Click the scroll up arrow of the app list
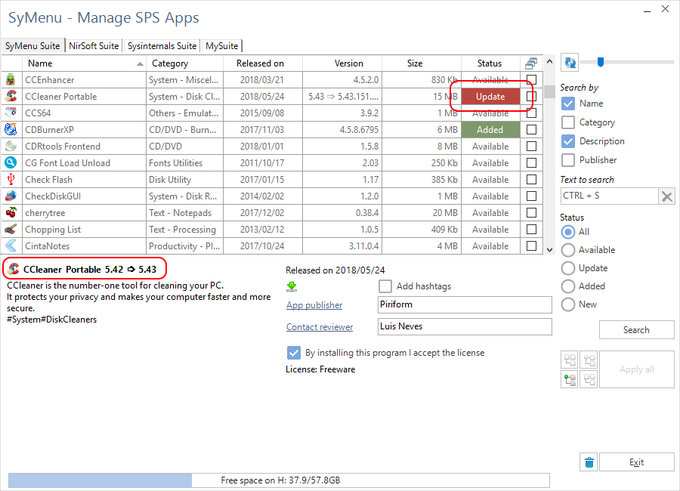 (549, 62)
